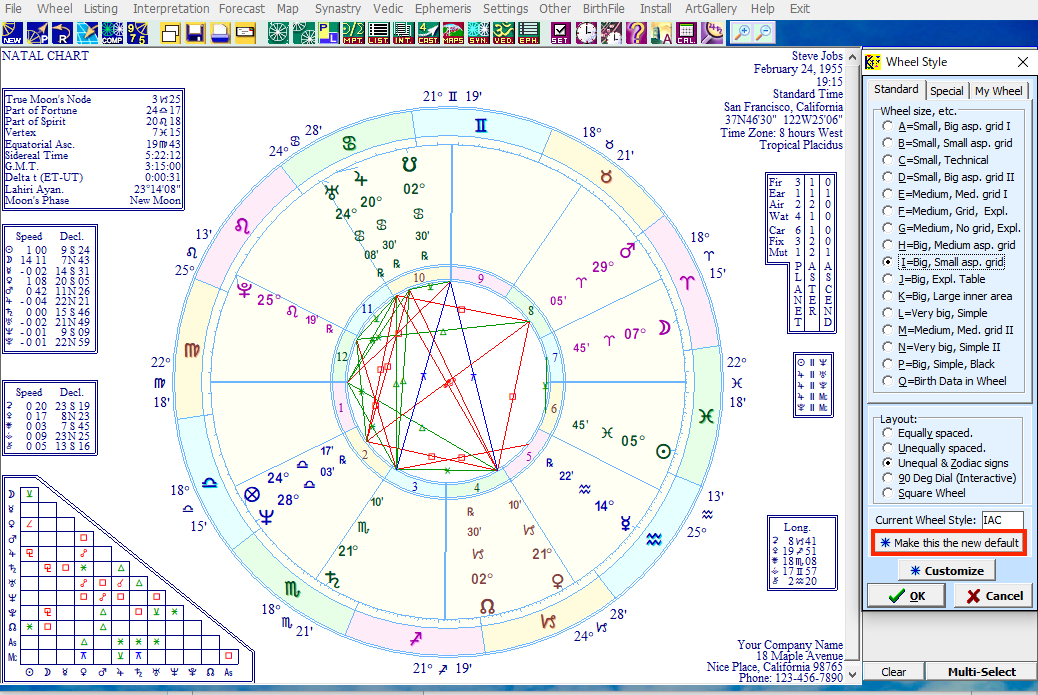This screenshot has height=695, width=1038.
Task: Select P=Big, Simple, Black wheel style
Action: tap(939, 364)
